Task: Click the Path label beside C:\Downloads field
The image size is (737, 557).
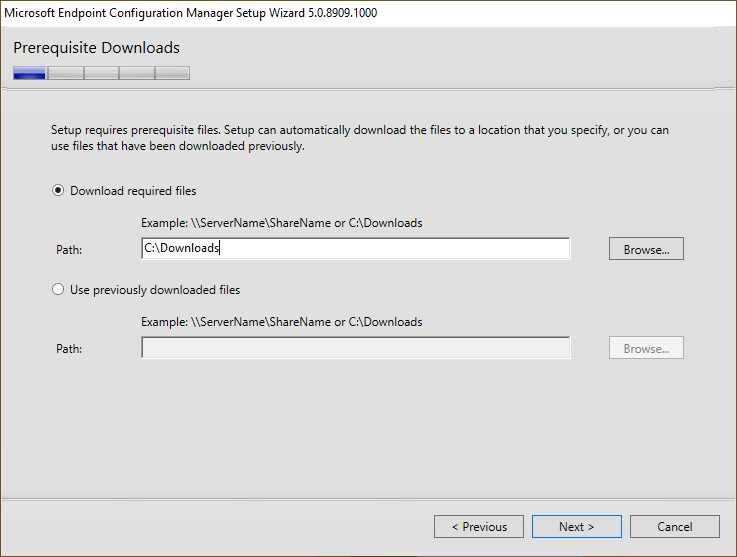Action: 69,249
